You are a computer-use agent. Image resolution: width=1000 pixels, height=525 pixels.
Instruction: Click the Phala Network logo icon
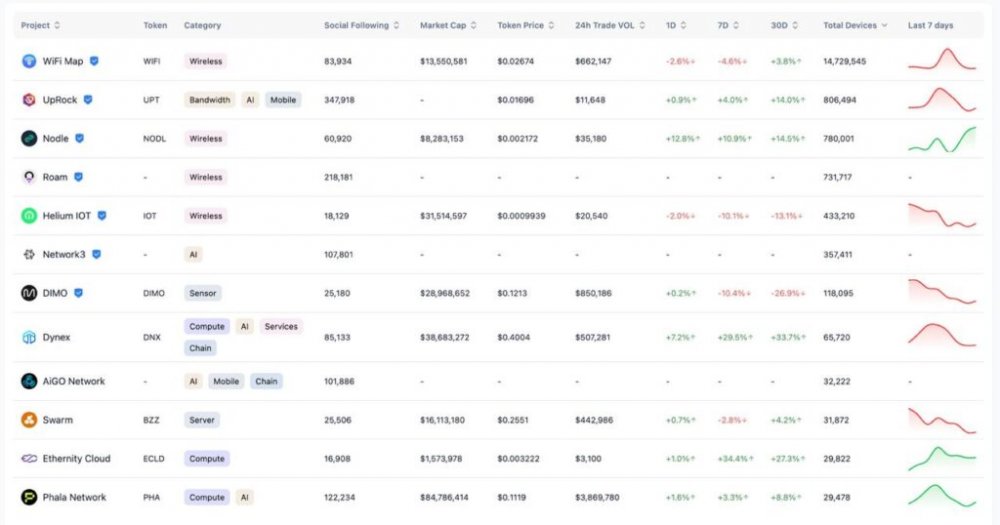pyautogui.click(x=29, y=497)
